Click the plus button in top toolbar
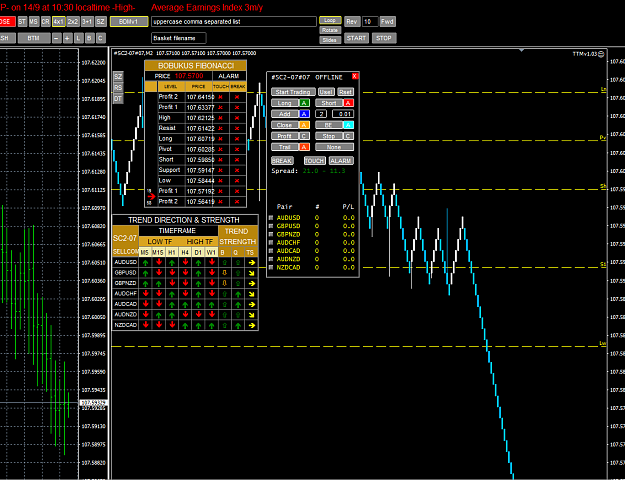This screenshot has width=625, height=480. tap(67, 38)
